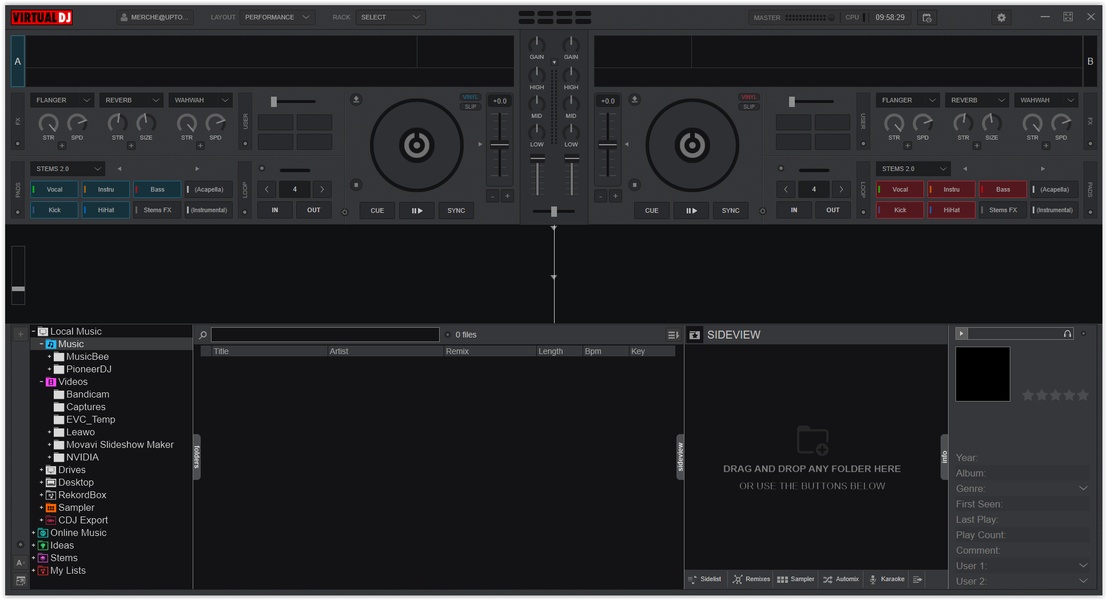
Task: Click the sideview options icon after Karaoke
Action: pyautogui.click(x=917, y=580)
